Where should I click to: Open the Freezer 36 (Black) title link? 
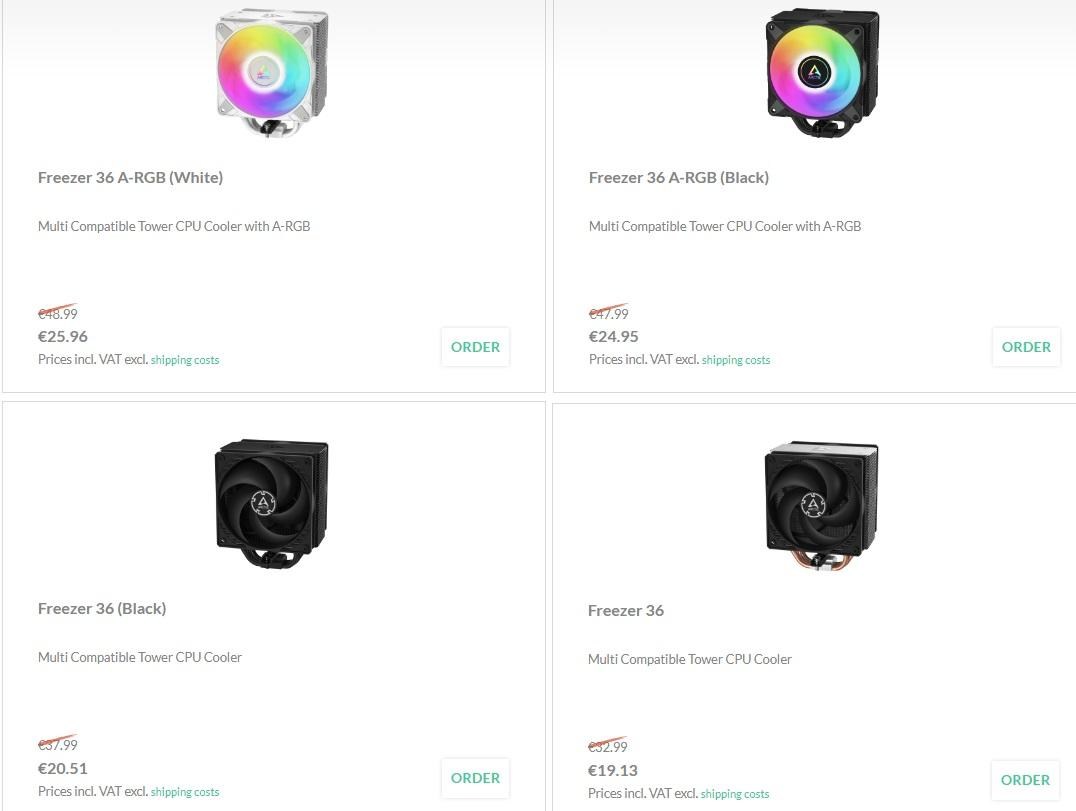[102, 609]
